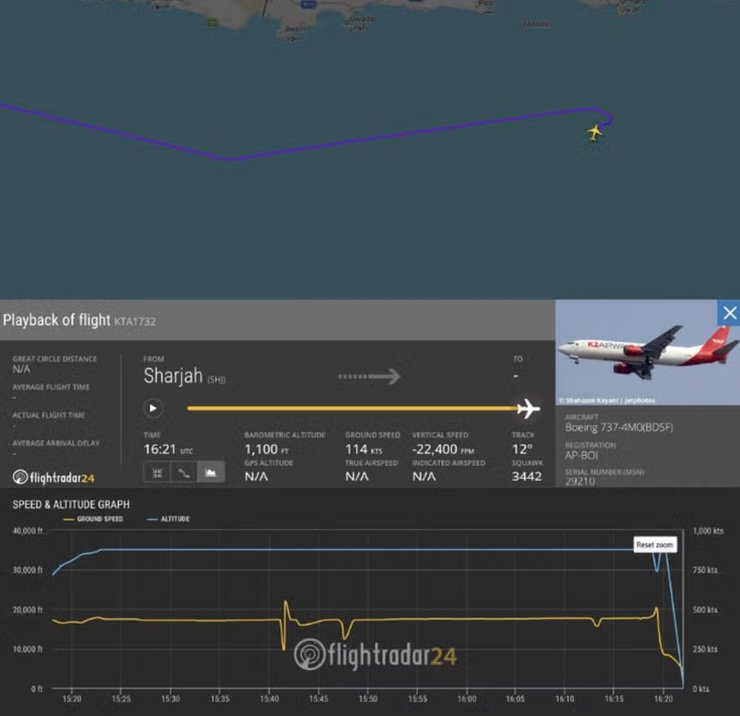
Task: Click the Altitude legend entry
Action: (168, 519)
